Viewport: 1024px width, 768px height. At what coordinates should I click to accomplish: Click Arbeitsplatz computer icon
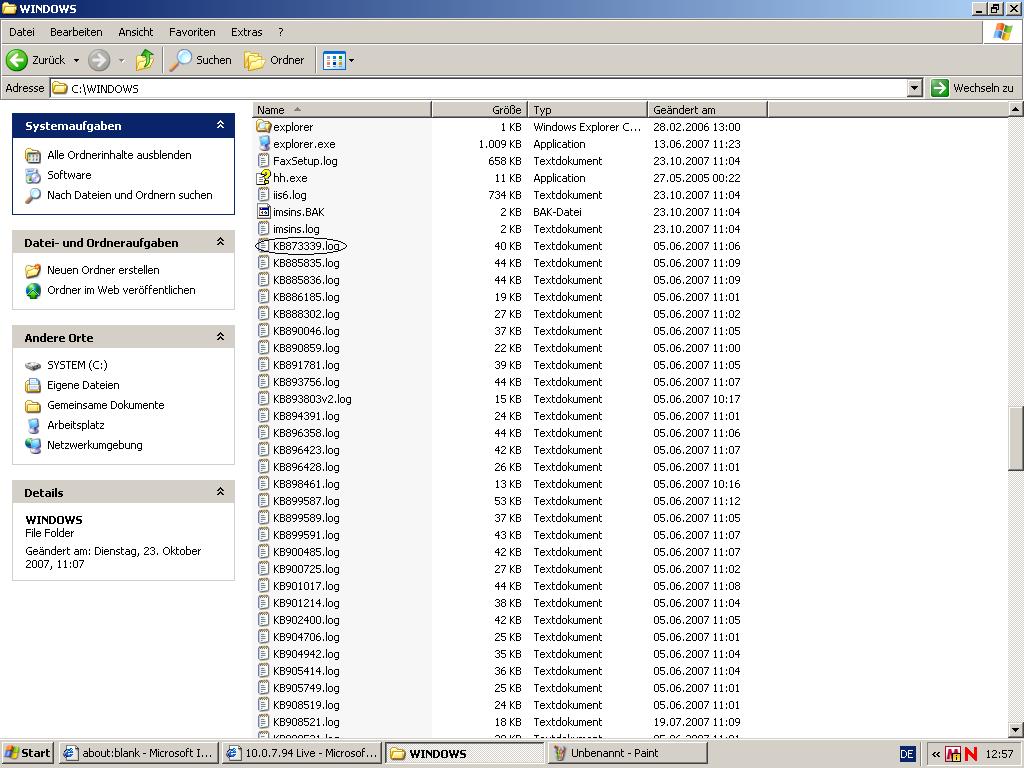(33, 425)
